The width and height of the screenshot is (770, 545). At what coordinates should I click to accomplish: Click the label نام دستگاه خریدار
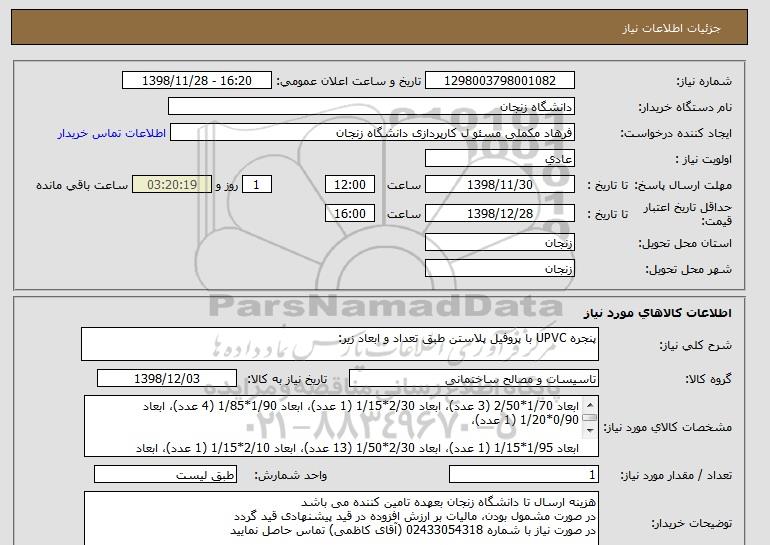tap(685, 107)
